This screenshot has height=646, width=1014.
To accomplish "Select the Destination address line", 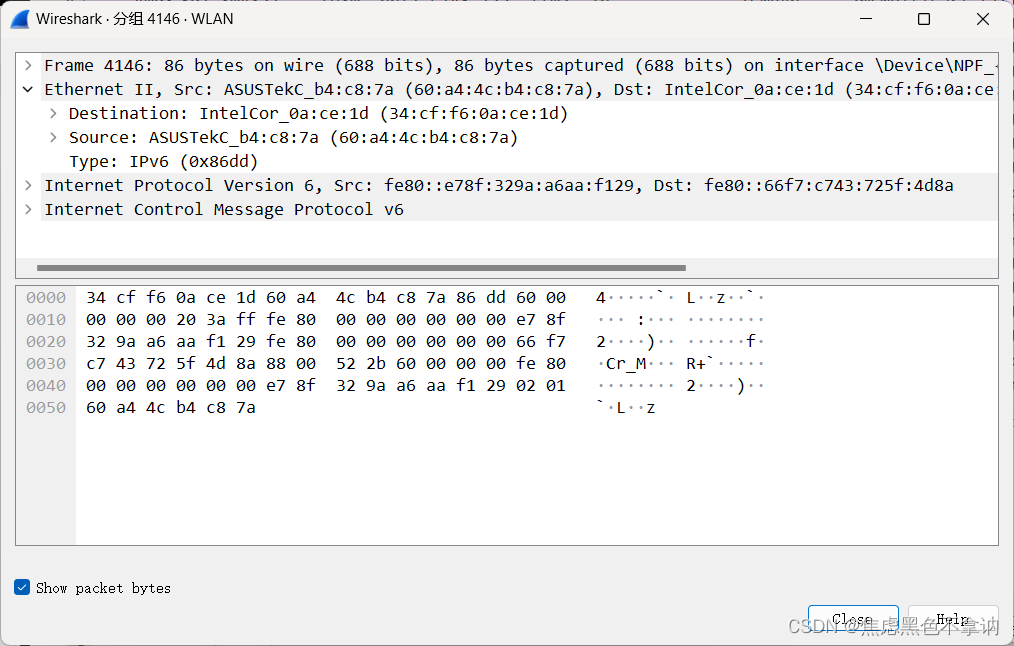I will [x=250, y=113].
